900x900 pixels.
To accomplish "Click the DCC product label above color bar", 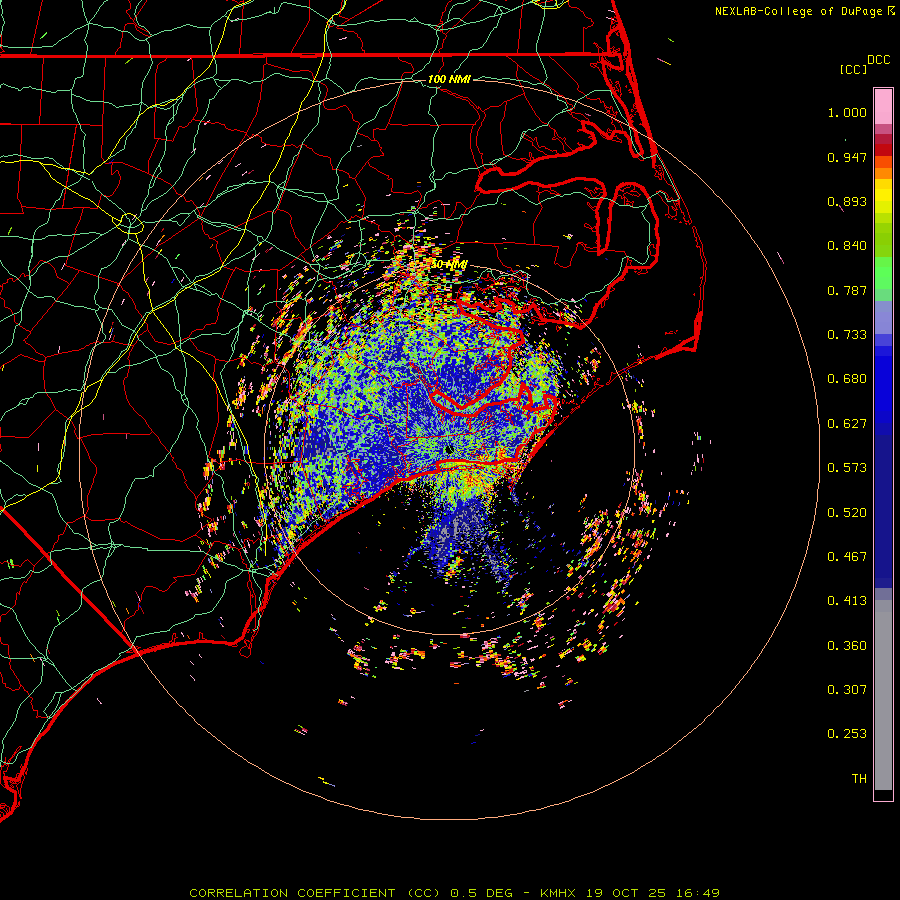I will pos(878,60).
